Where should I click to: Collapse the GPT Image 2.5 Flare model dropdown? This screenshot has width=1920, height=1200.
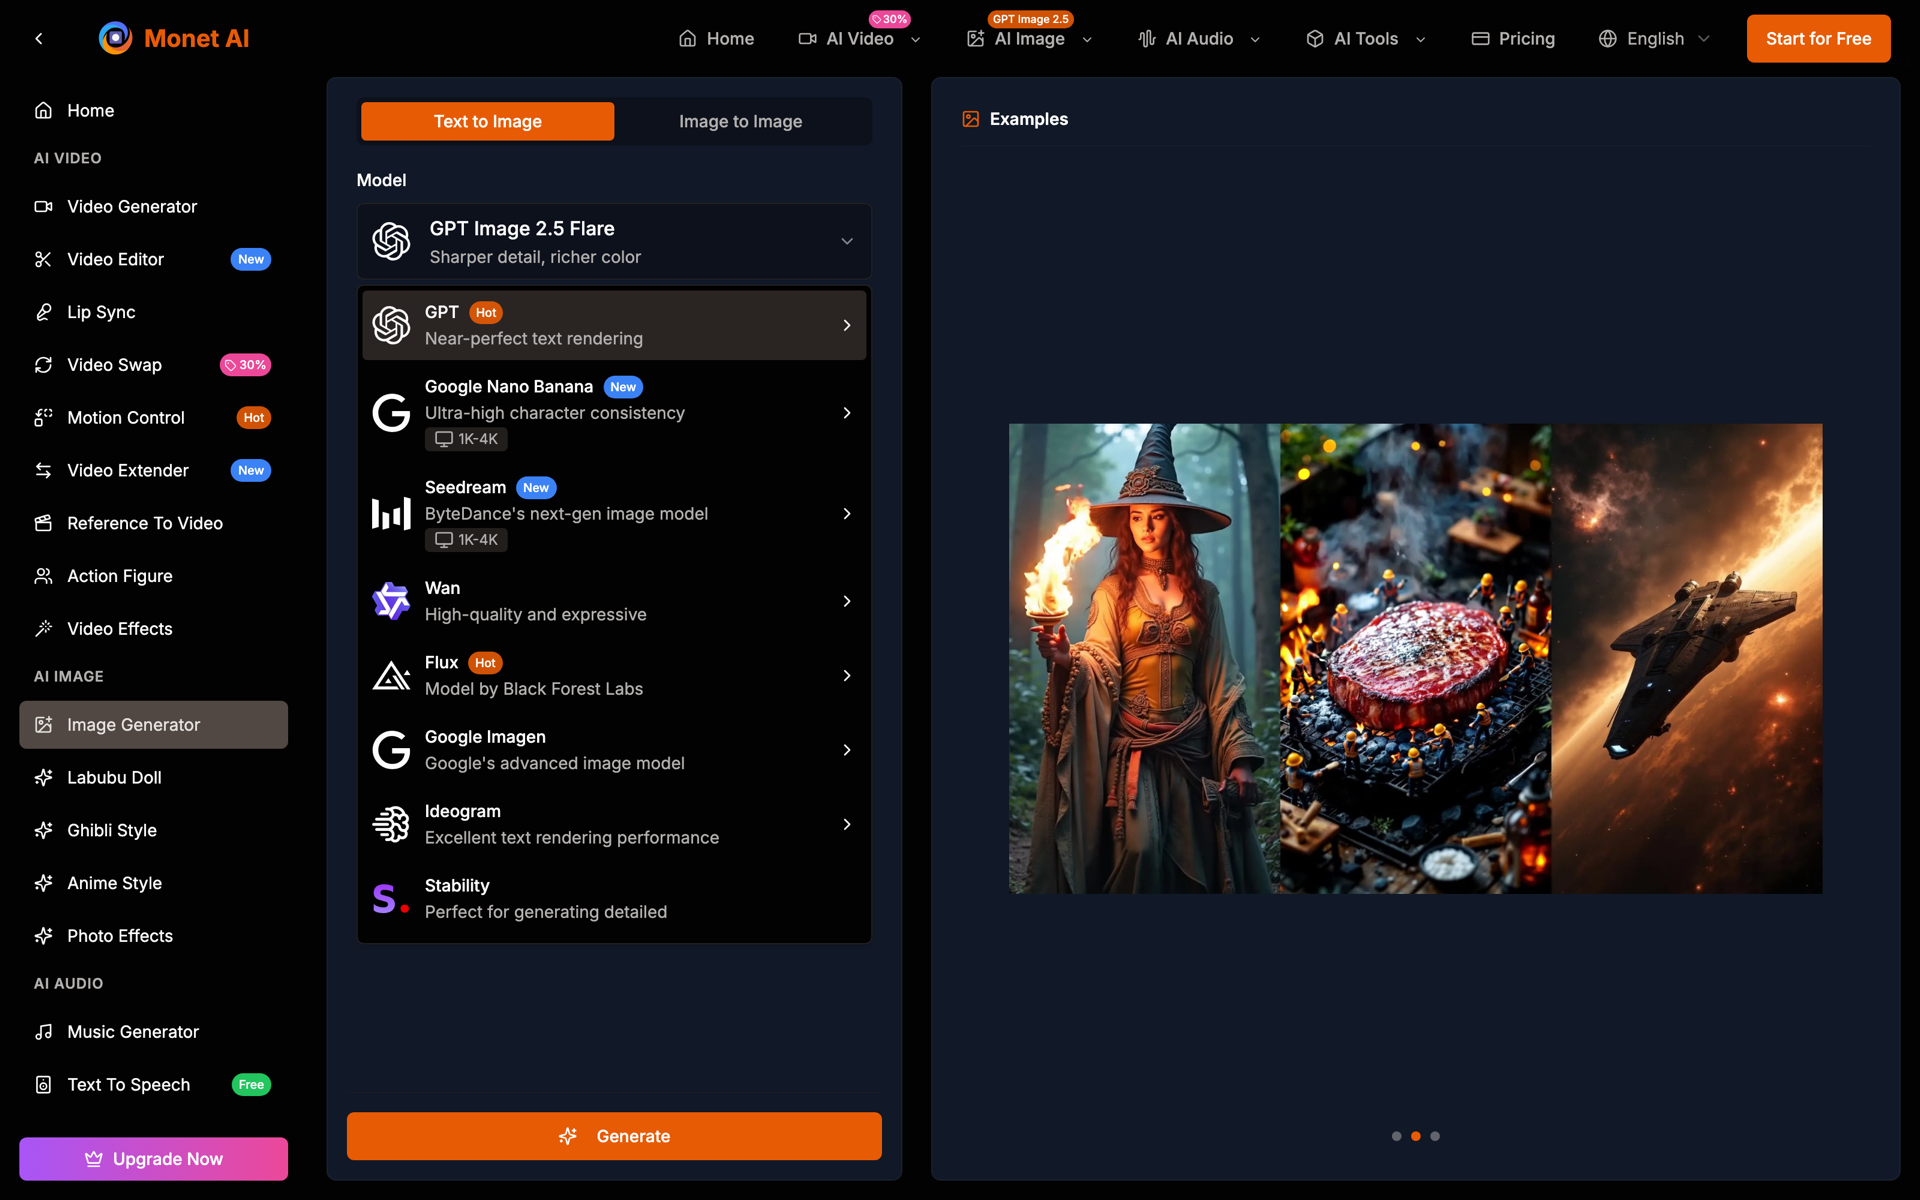[614, 242]
